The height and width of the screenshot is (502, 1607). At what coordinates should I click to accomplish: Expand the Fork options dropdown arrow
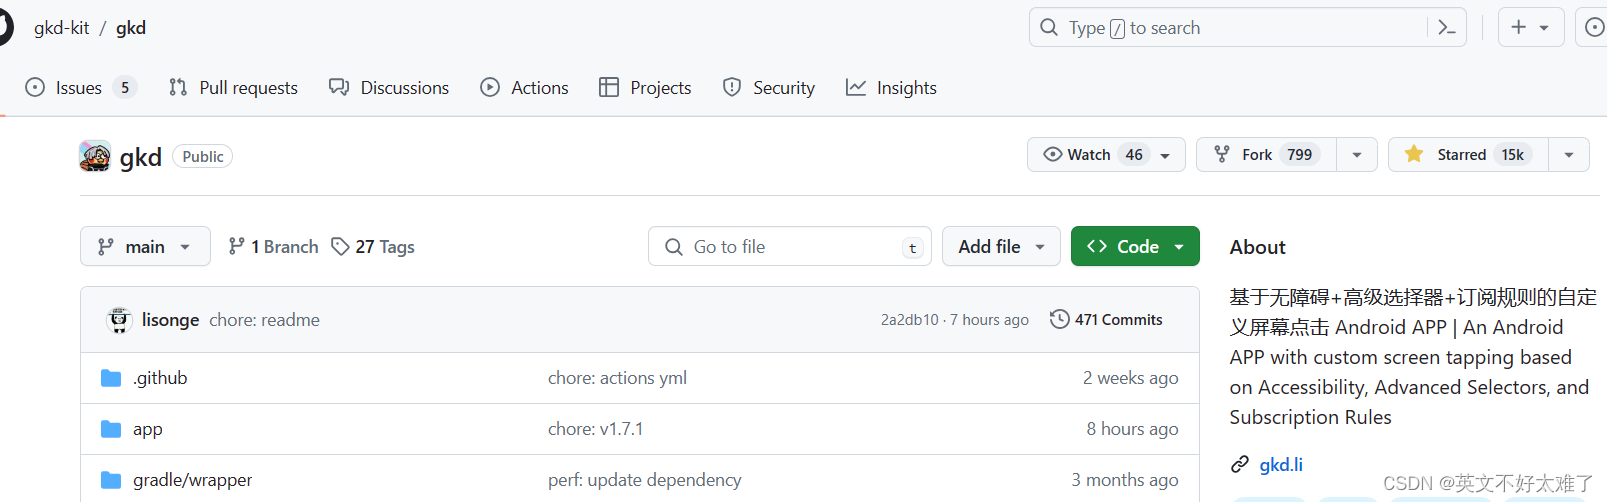coord(1357,155)
